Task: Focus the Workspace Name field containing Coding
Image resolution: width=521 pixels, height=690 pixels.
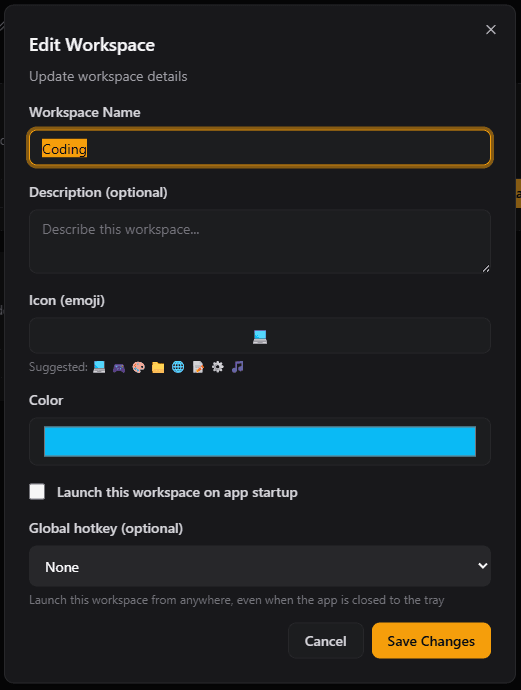Action: click(x=260, y=148)
